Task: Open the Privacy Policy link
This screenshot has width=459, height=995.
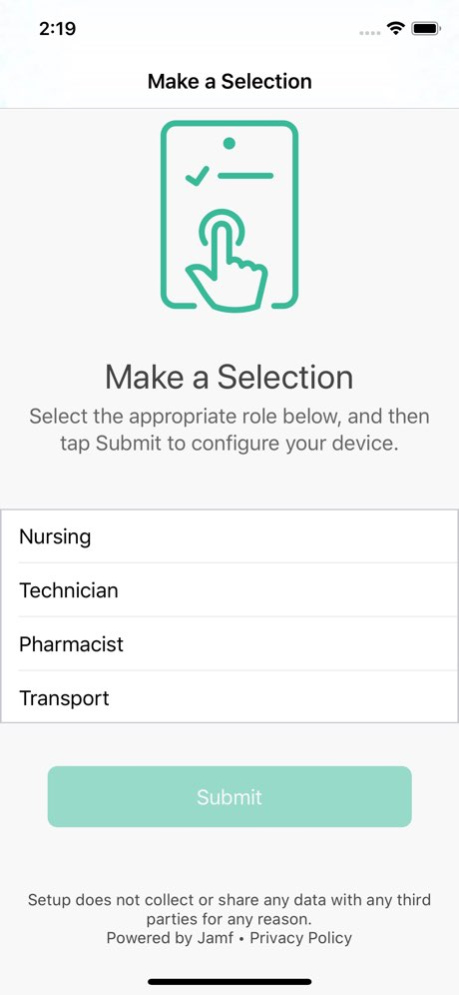Action: click(301, 938)
